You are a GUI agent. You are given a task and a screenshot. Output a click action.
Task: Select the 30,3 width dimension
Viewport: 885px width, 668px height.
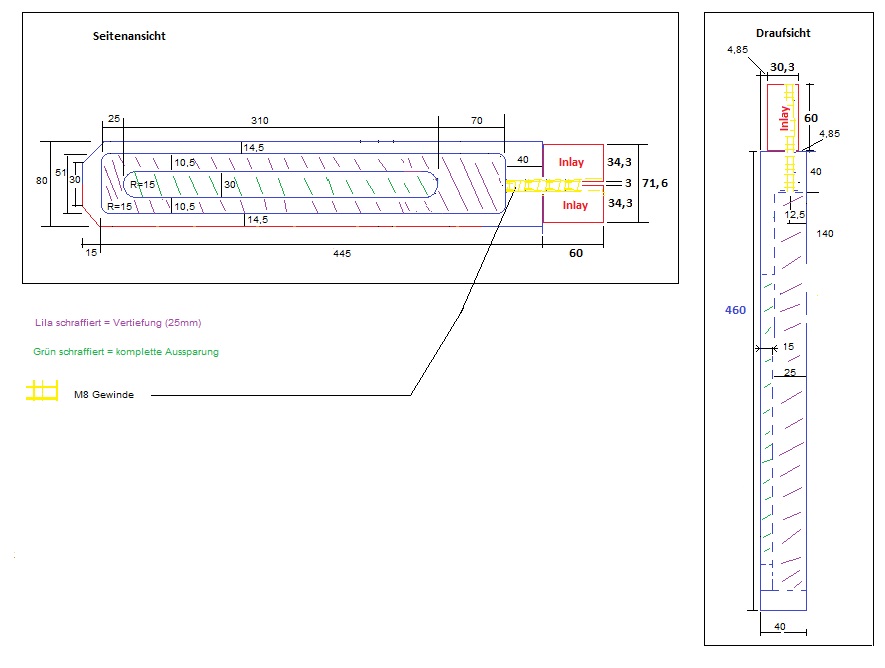click(784, 68)
